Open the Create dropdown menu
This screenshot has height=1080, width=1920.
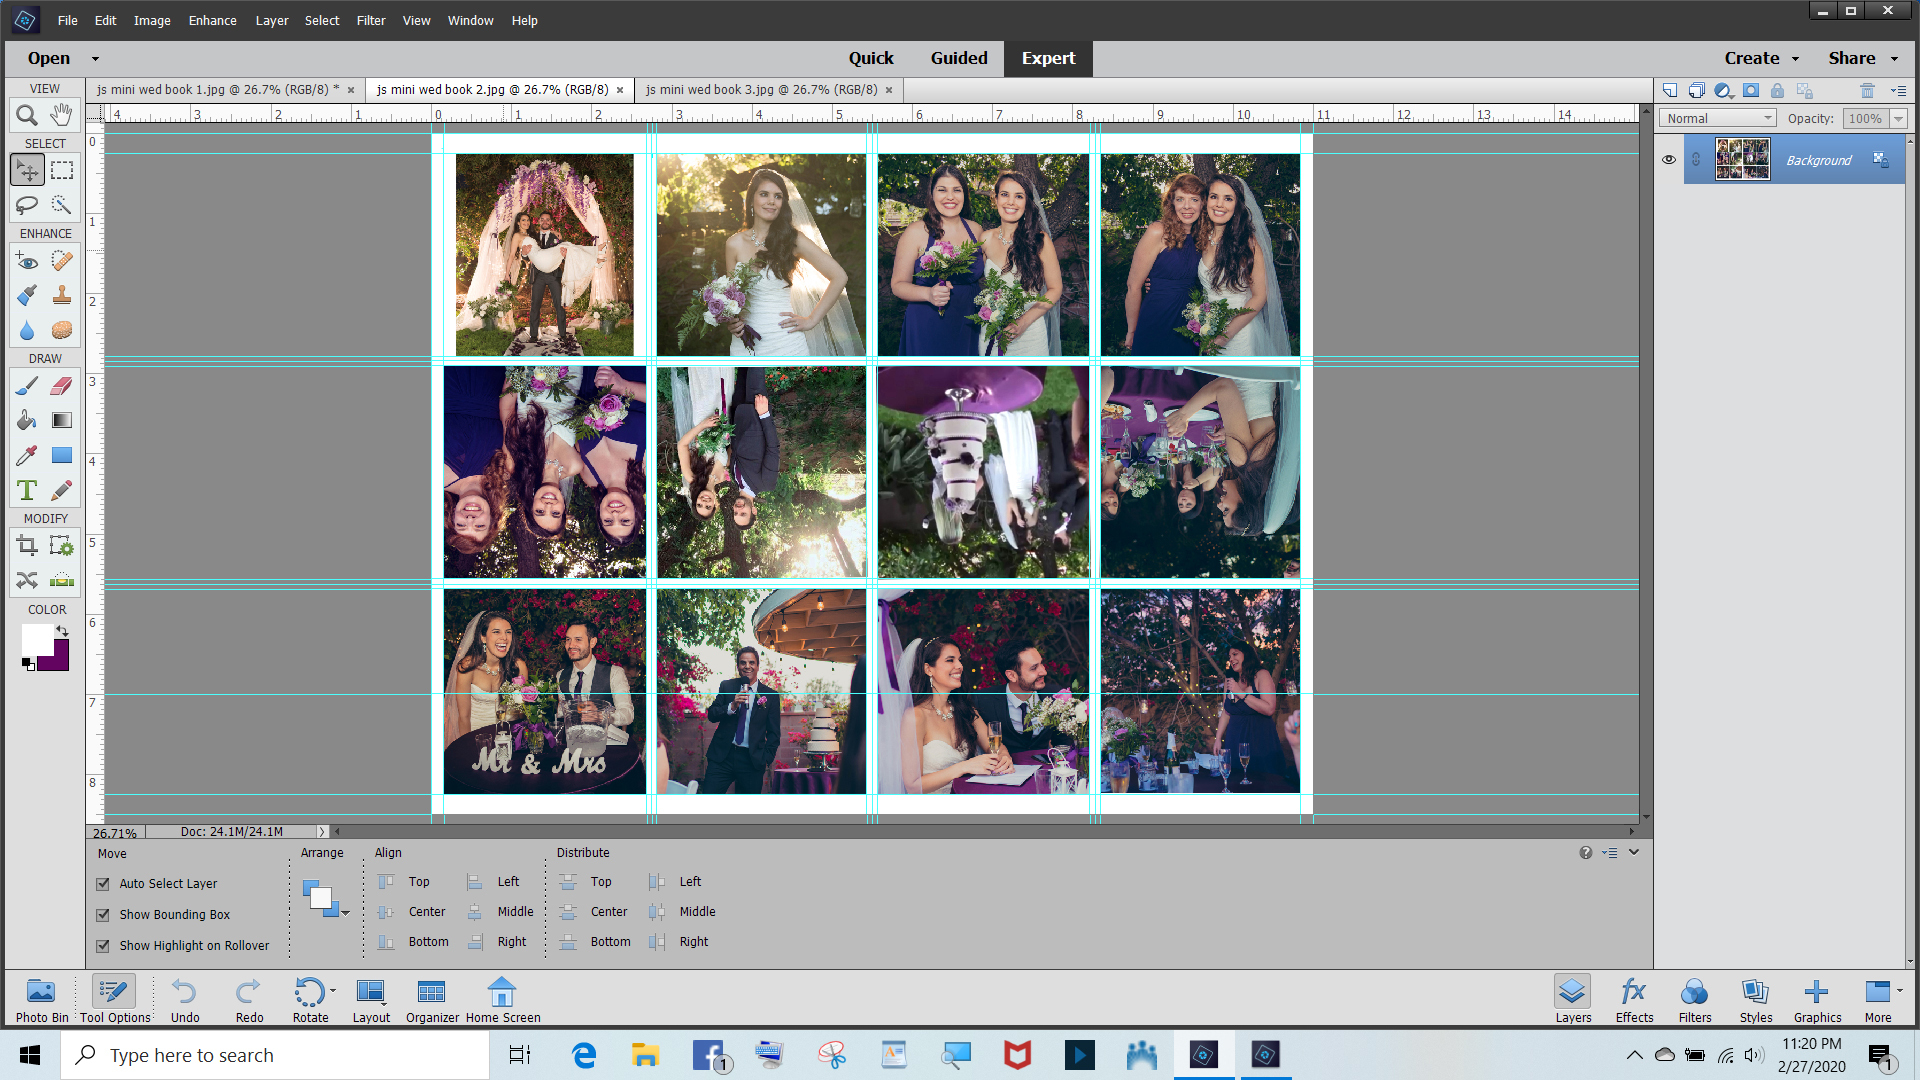pyautogui.click(x=1761, y=58)
